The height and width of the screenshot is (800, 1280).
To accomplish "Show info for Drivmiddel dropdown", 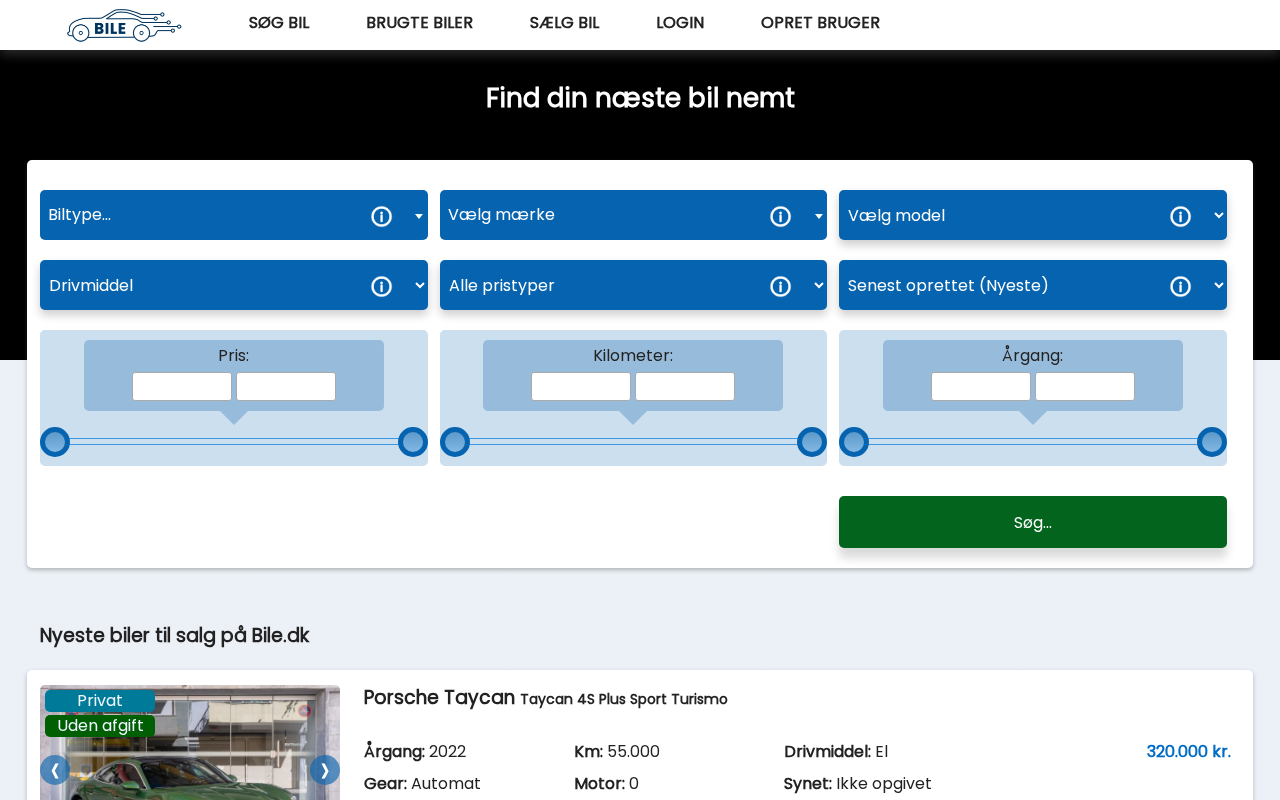I will pos(382,286).
